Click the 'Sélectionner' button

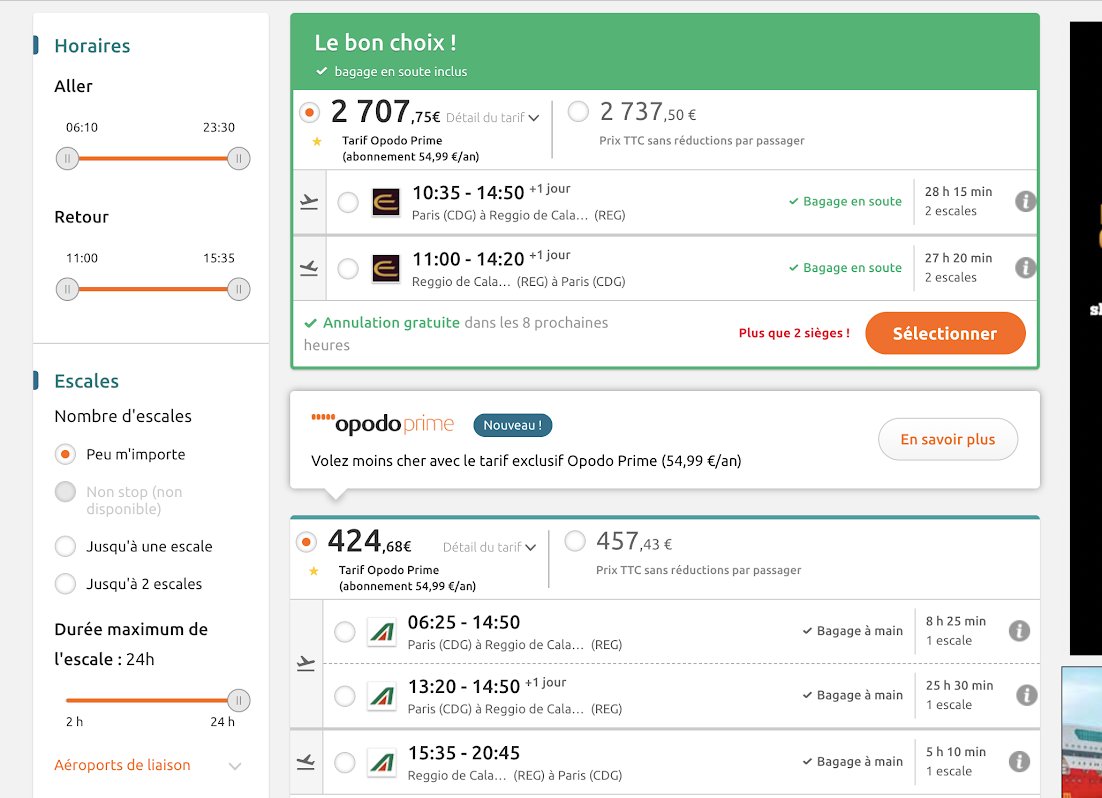944,332
